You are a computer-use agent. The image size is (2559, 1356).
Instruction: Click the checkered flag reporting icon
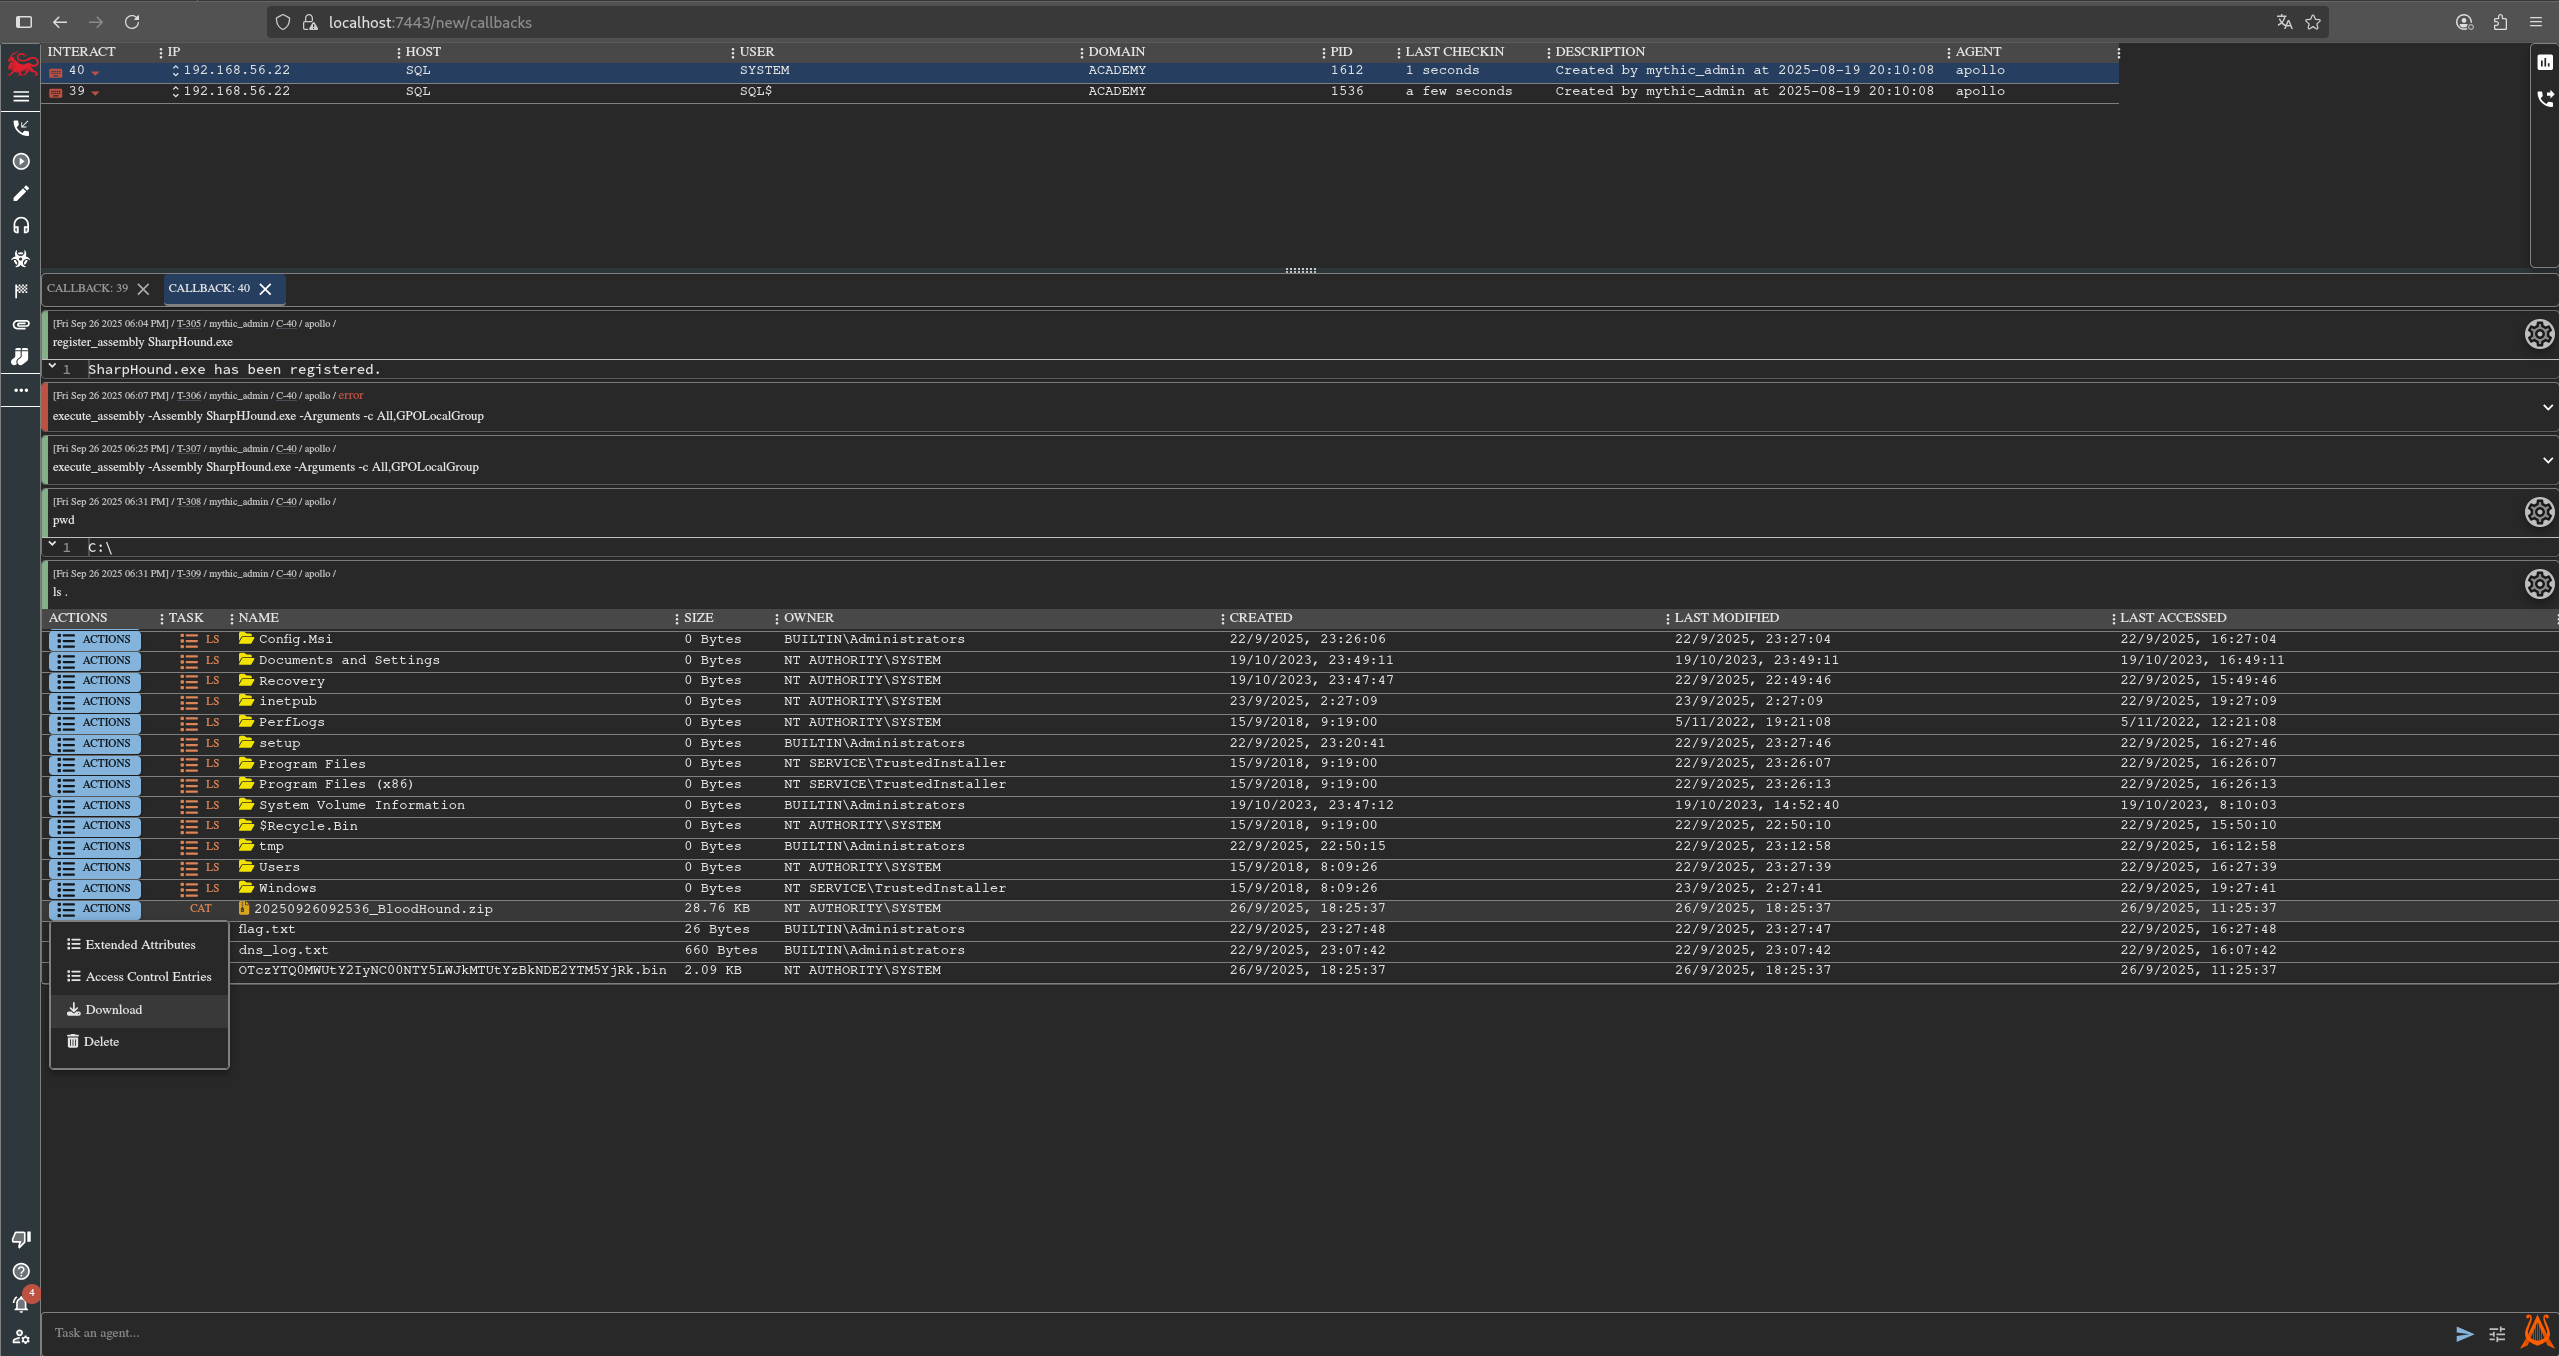click(x=21, y=291)
